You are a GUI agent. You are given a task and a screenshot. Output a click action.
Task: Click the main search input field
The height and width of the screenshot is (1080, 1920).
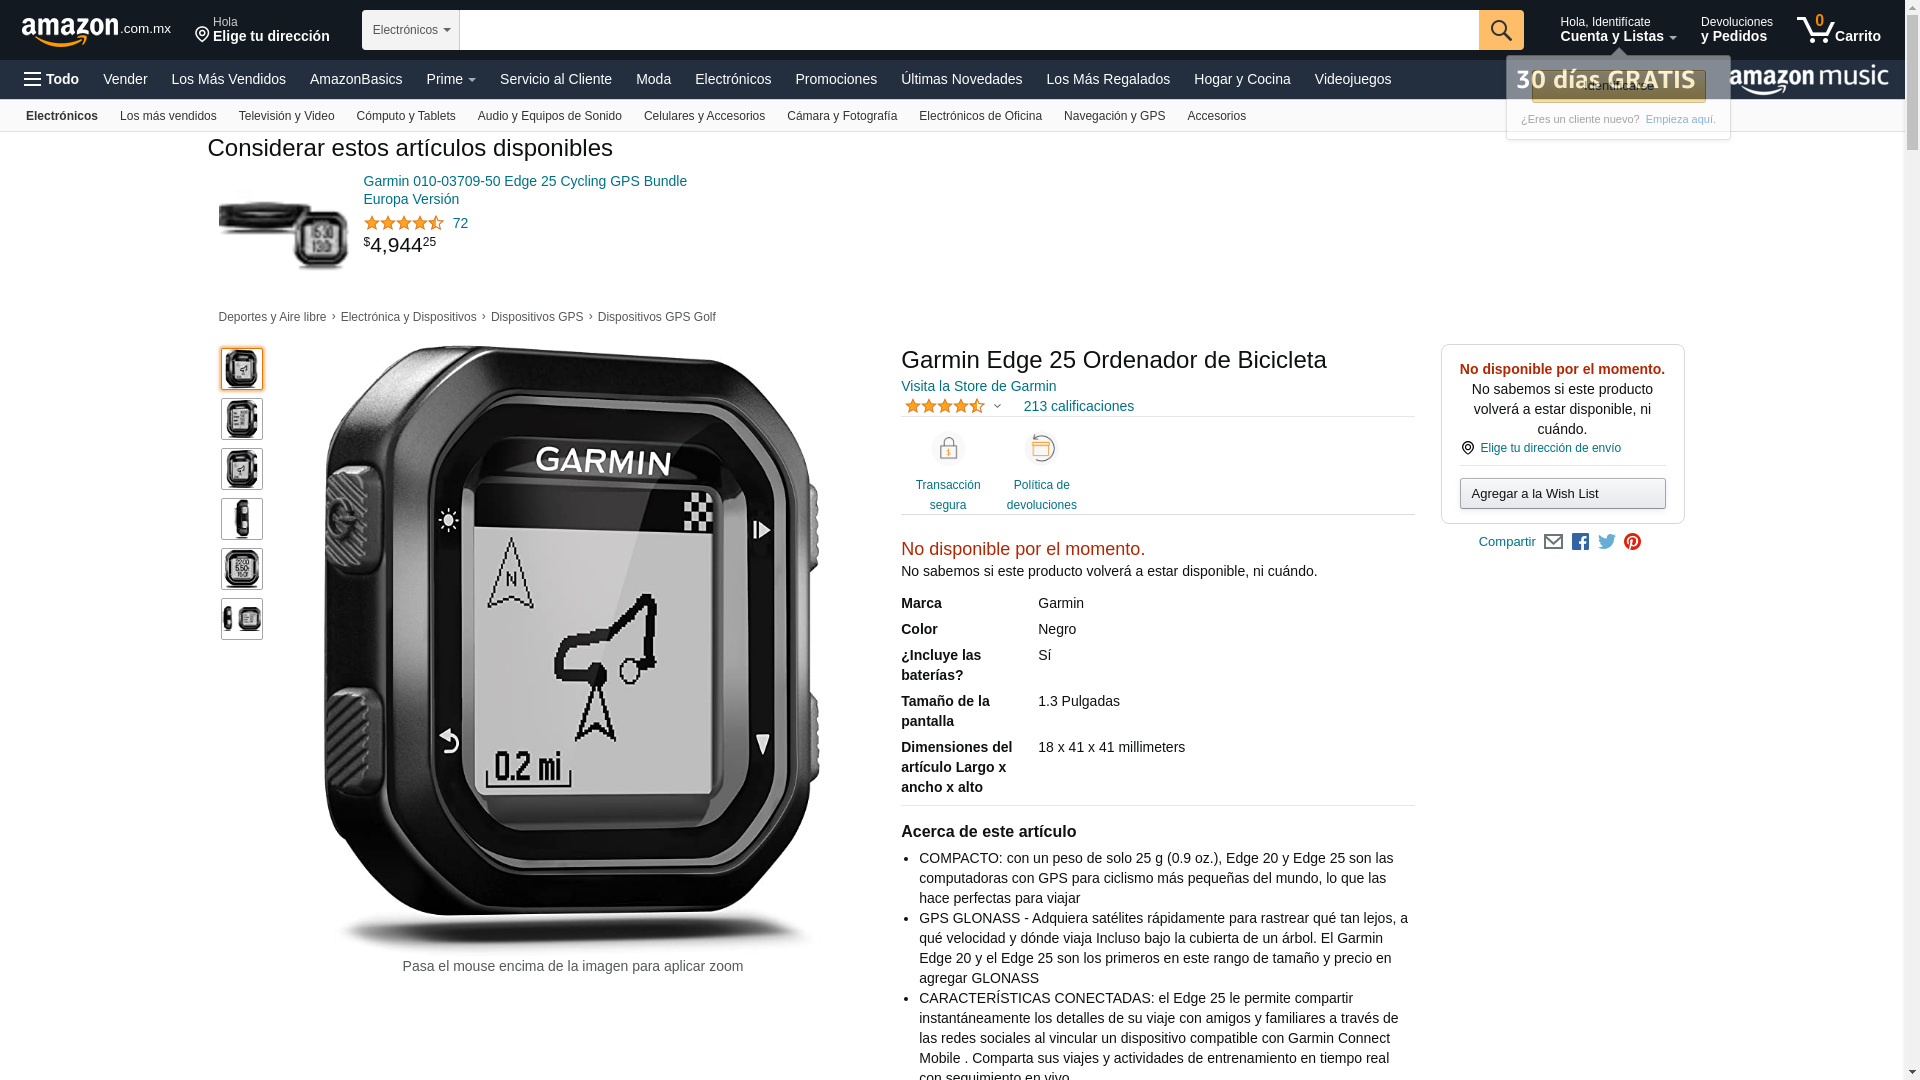[x=969, y=30]
